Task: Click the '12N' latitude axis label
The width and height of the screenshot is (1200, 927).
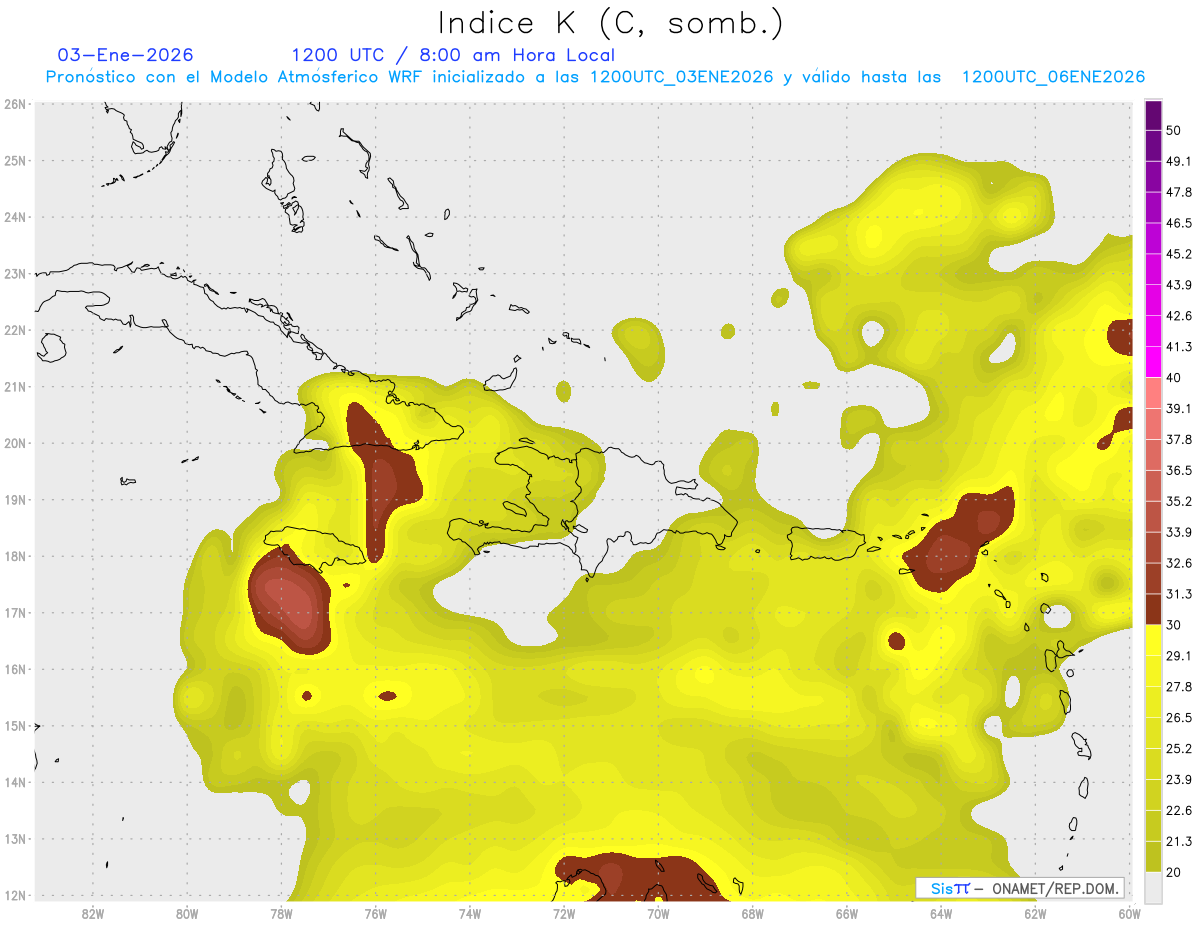Action: (x=15, y=895)
